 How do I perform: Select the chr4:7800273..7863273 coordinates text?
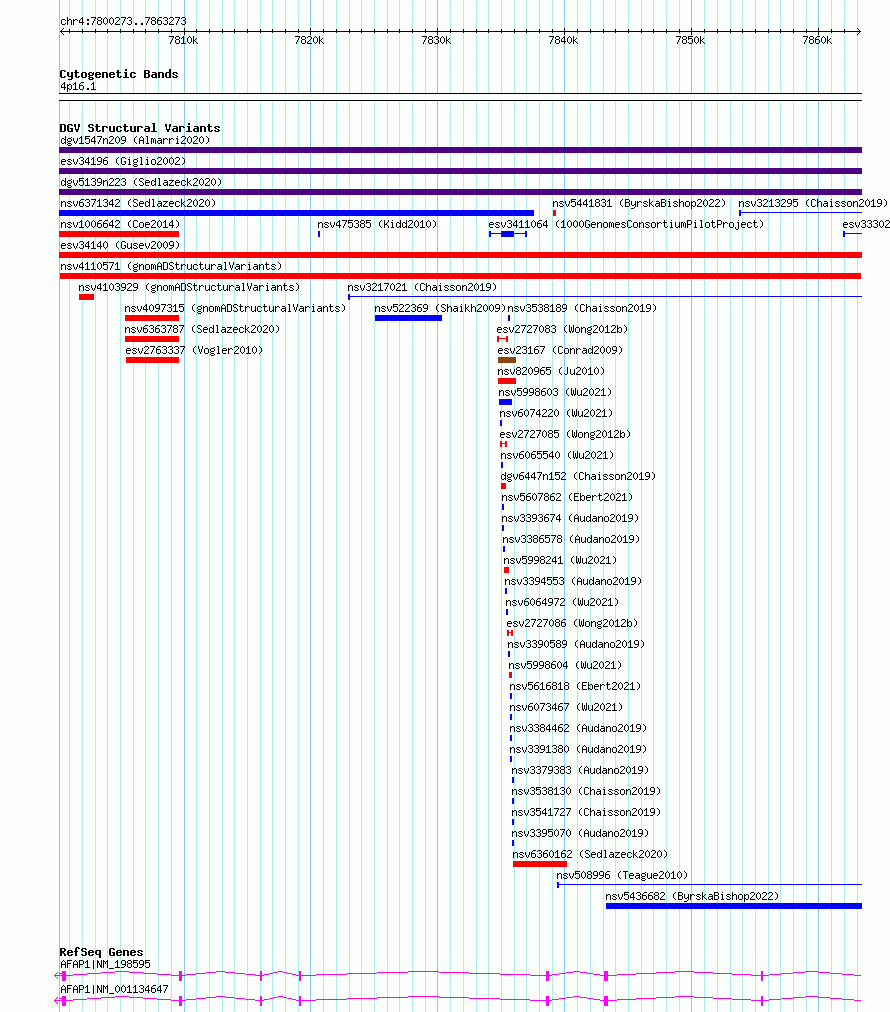pyautogui.click(x=123, y=21)
